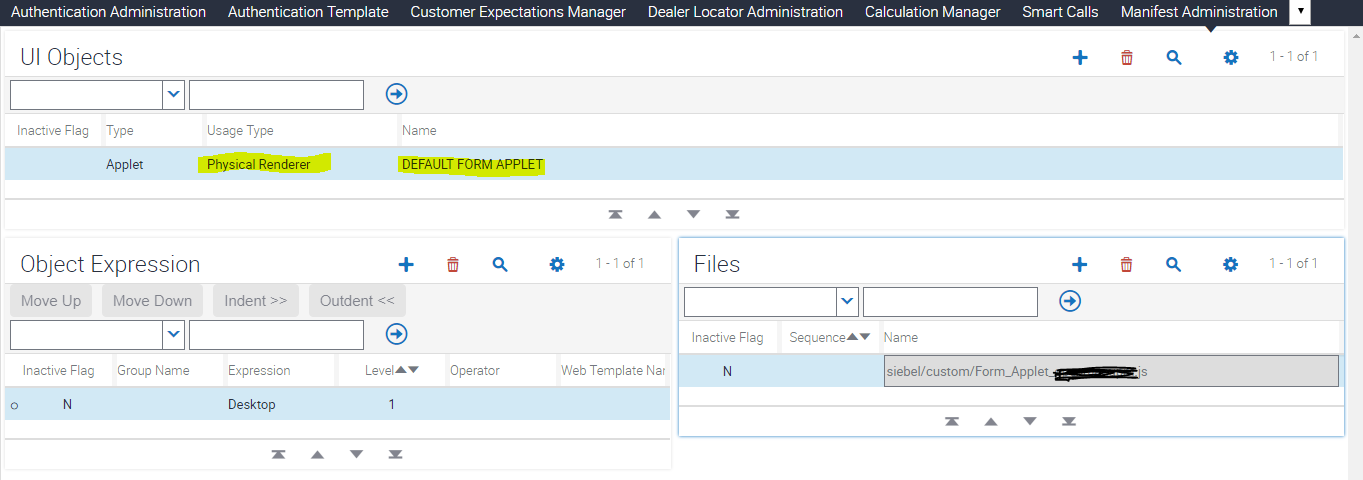The image size is (1363, 480).
Task: Open UI Objects settings gear menu
Action: [x=1231, y=58]
